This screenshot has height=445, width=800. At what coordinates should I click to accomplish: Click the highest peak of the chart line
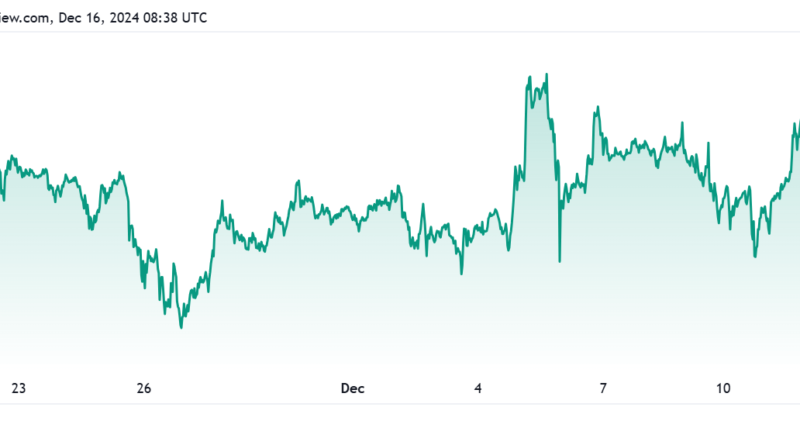tap(546, 74)
